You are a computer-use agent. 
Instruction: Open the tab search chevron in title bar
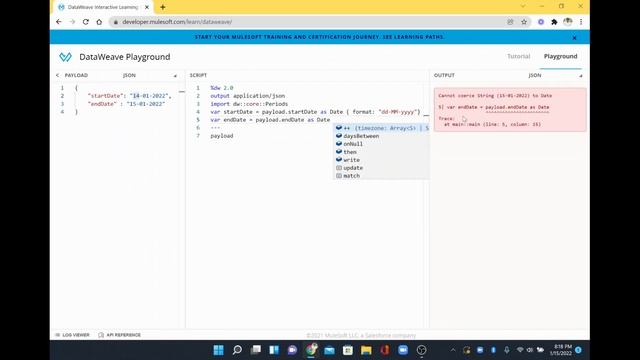point(523,6)
